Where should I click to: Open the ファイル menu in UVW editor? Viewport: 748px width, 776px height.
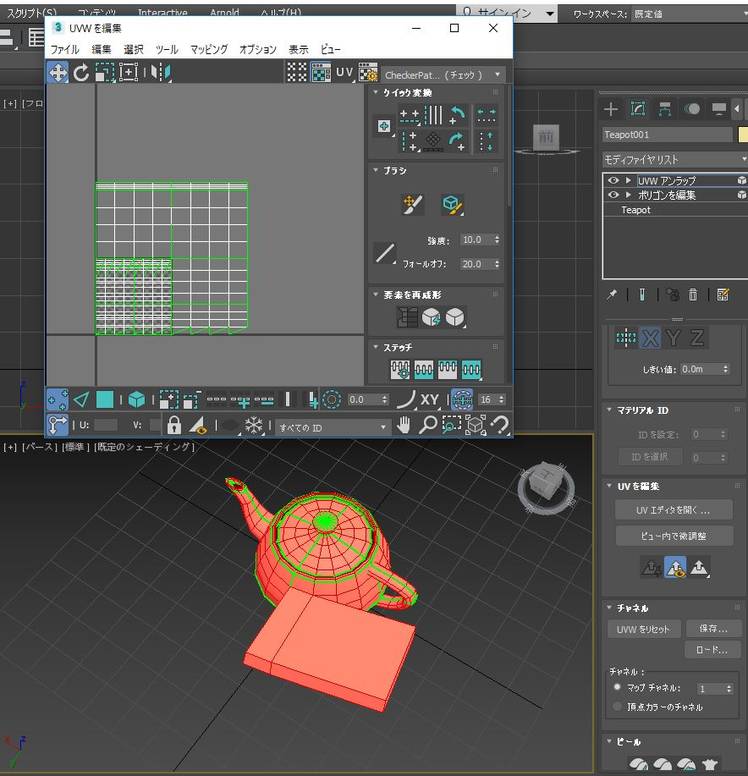pos(65,49)
